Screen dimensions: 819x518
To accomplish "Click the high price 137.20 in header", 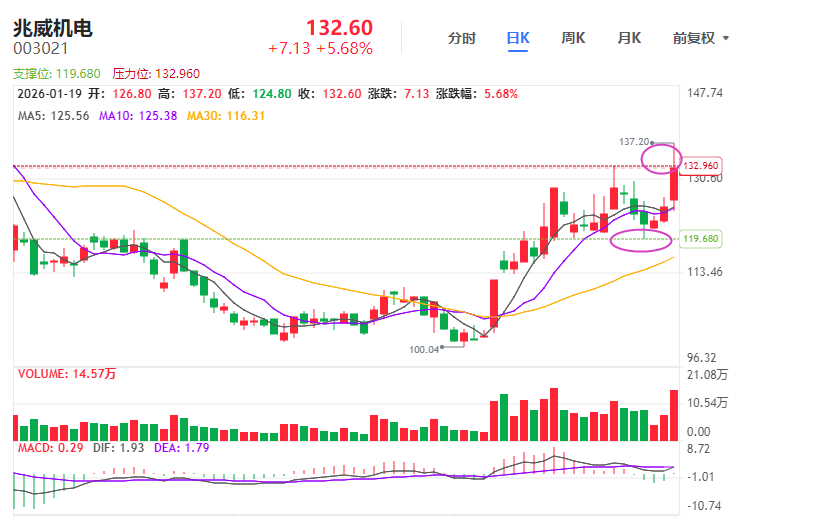I will click(x=202, y=94).
